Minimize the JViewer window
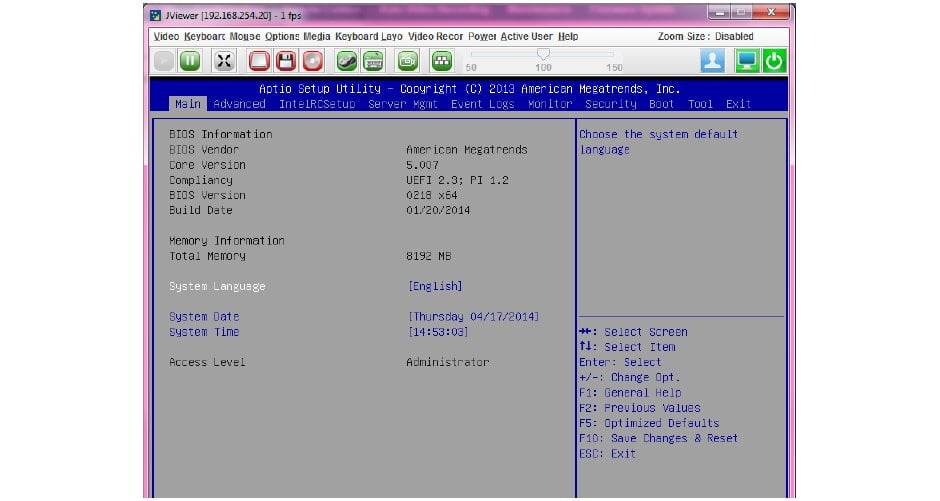The width and height of the screenshot is (940, 501). point(719,12)
